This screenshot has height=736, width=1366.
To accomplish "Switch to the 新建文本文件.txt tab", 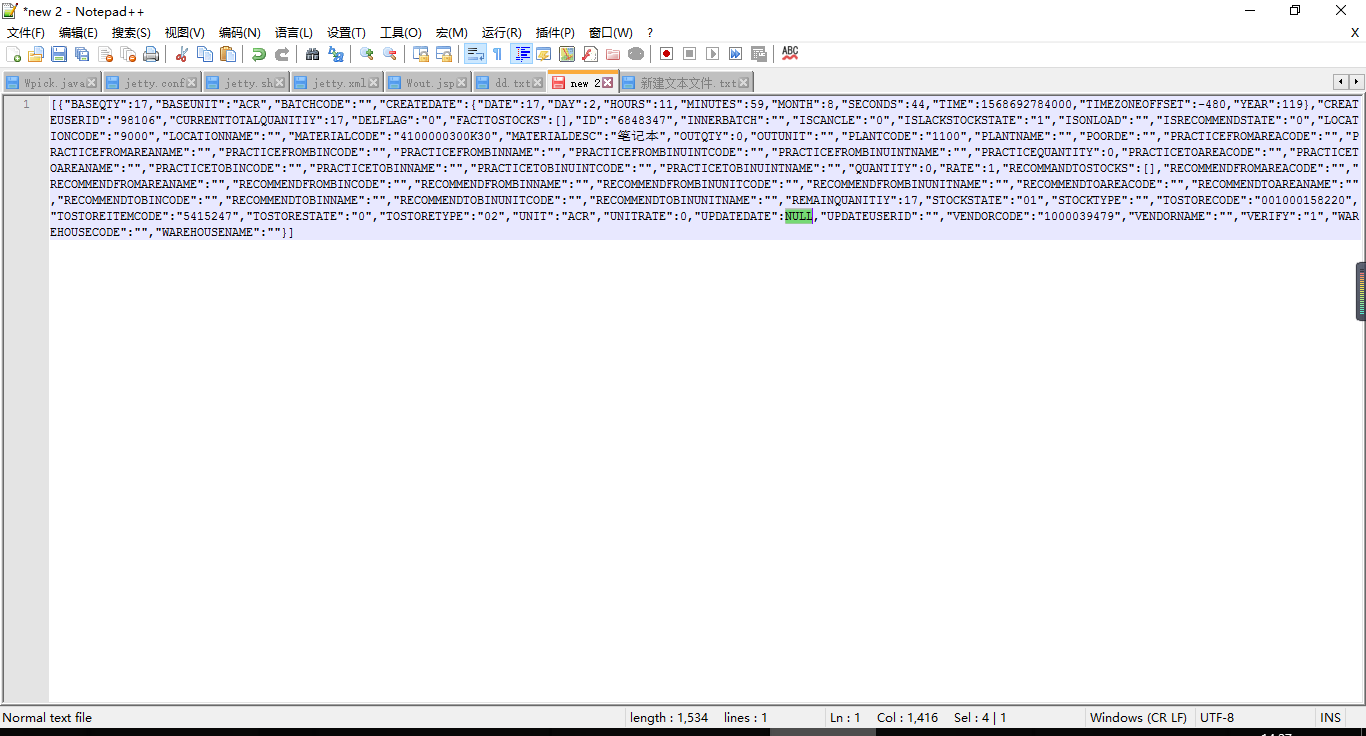I will point(687,83).
